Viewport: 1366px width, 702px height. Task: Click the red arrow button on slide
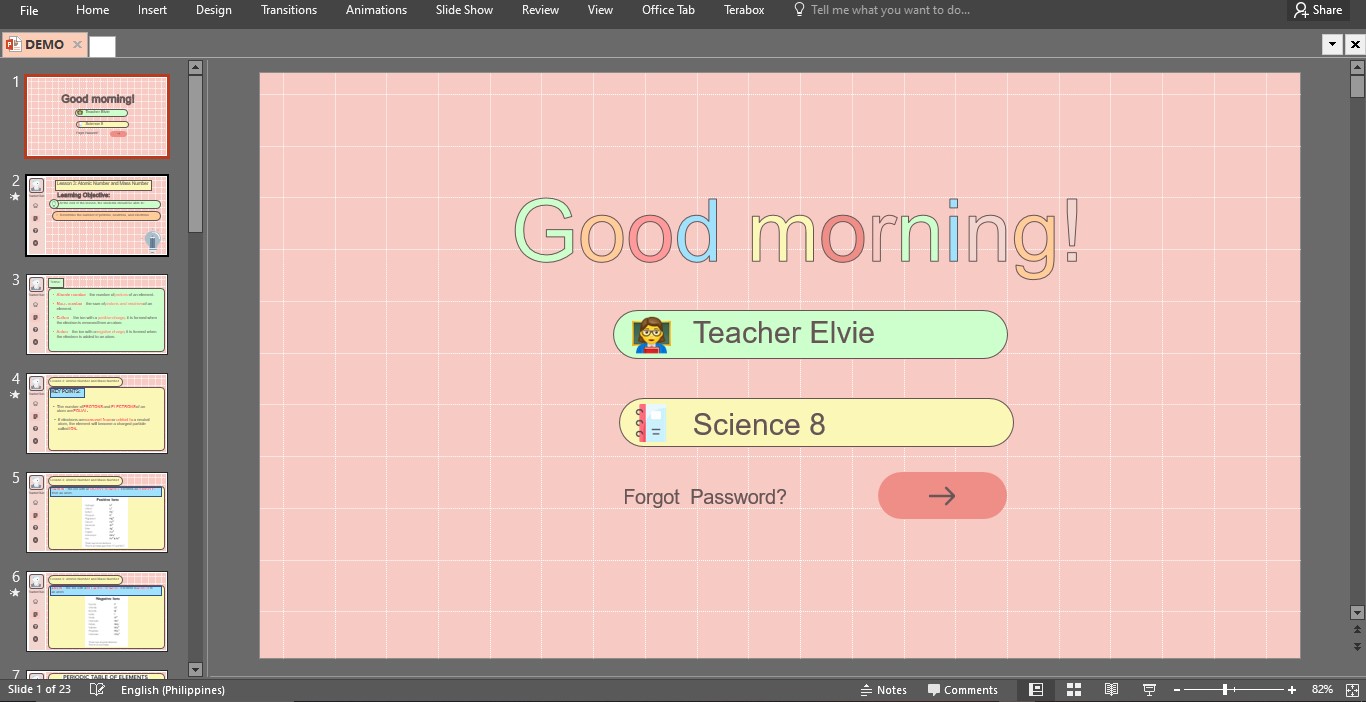pos(942,495)
